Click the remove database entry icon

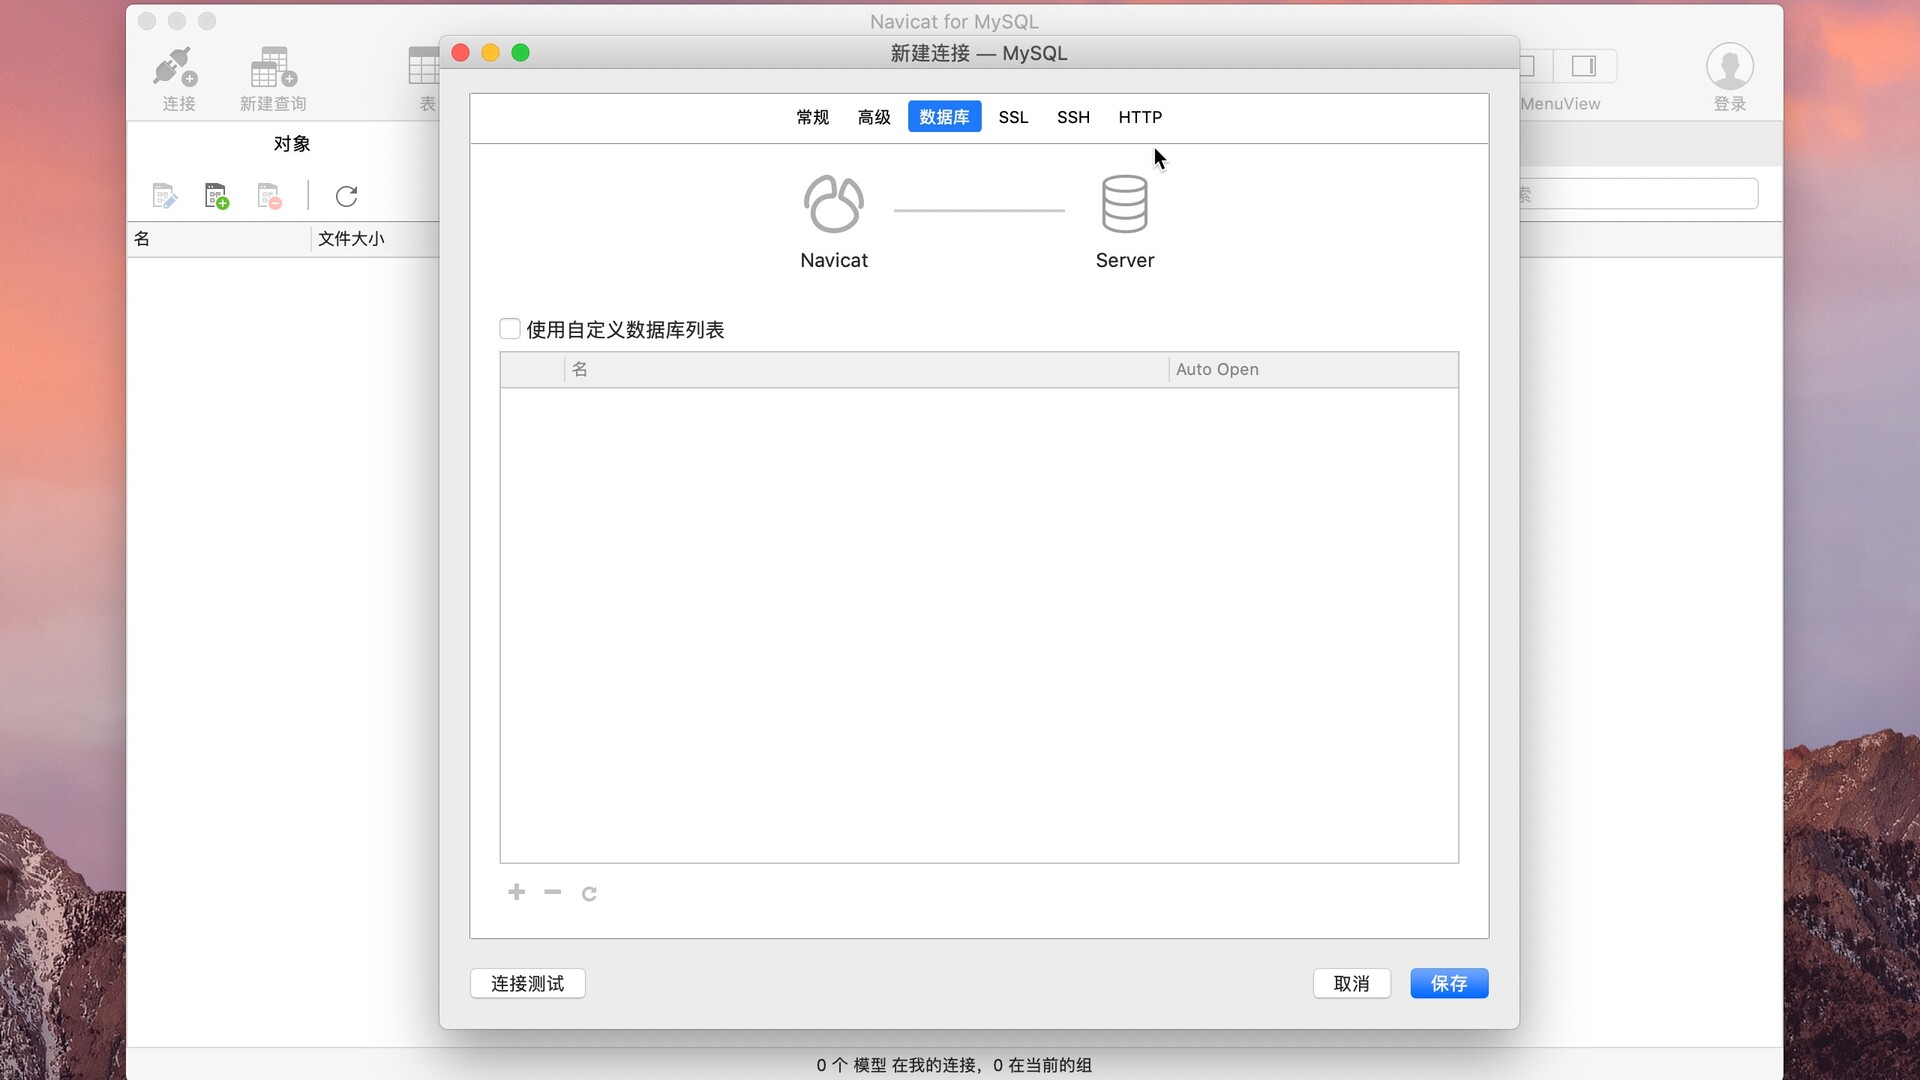(553, 891)
